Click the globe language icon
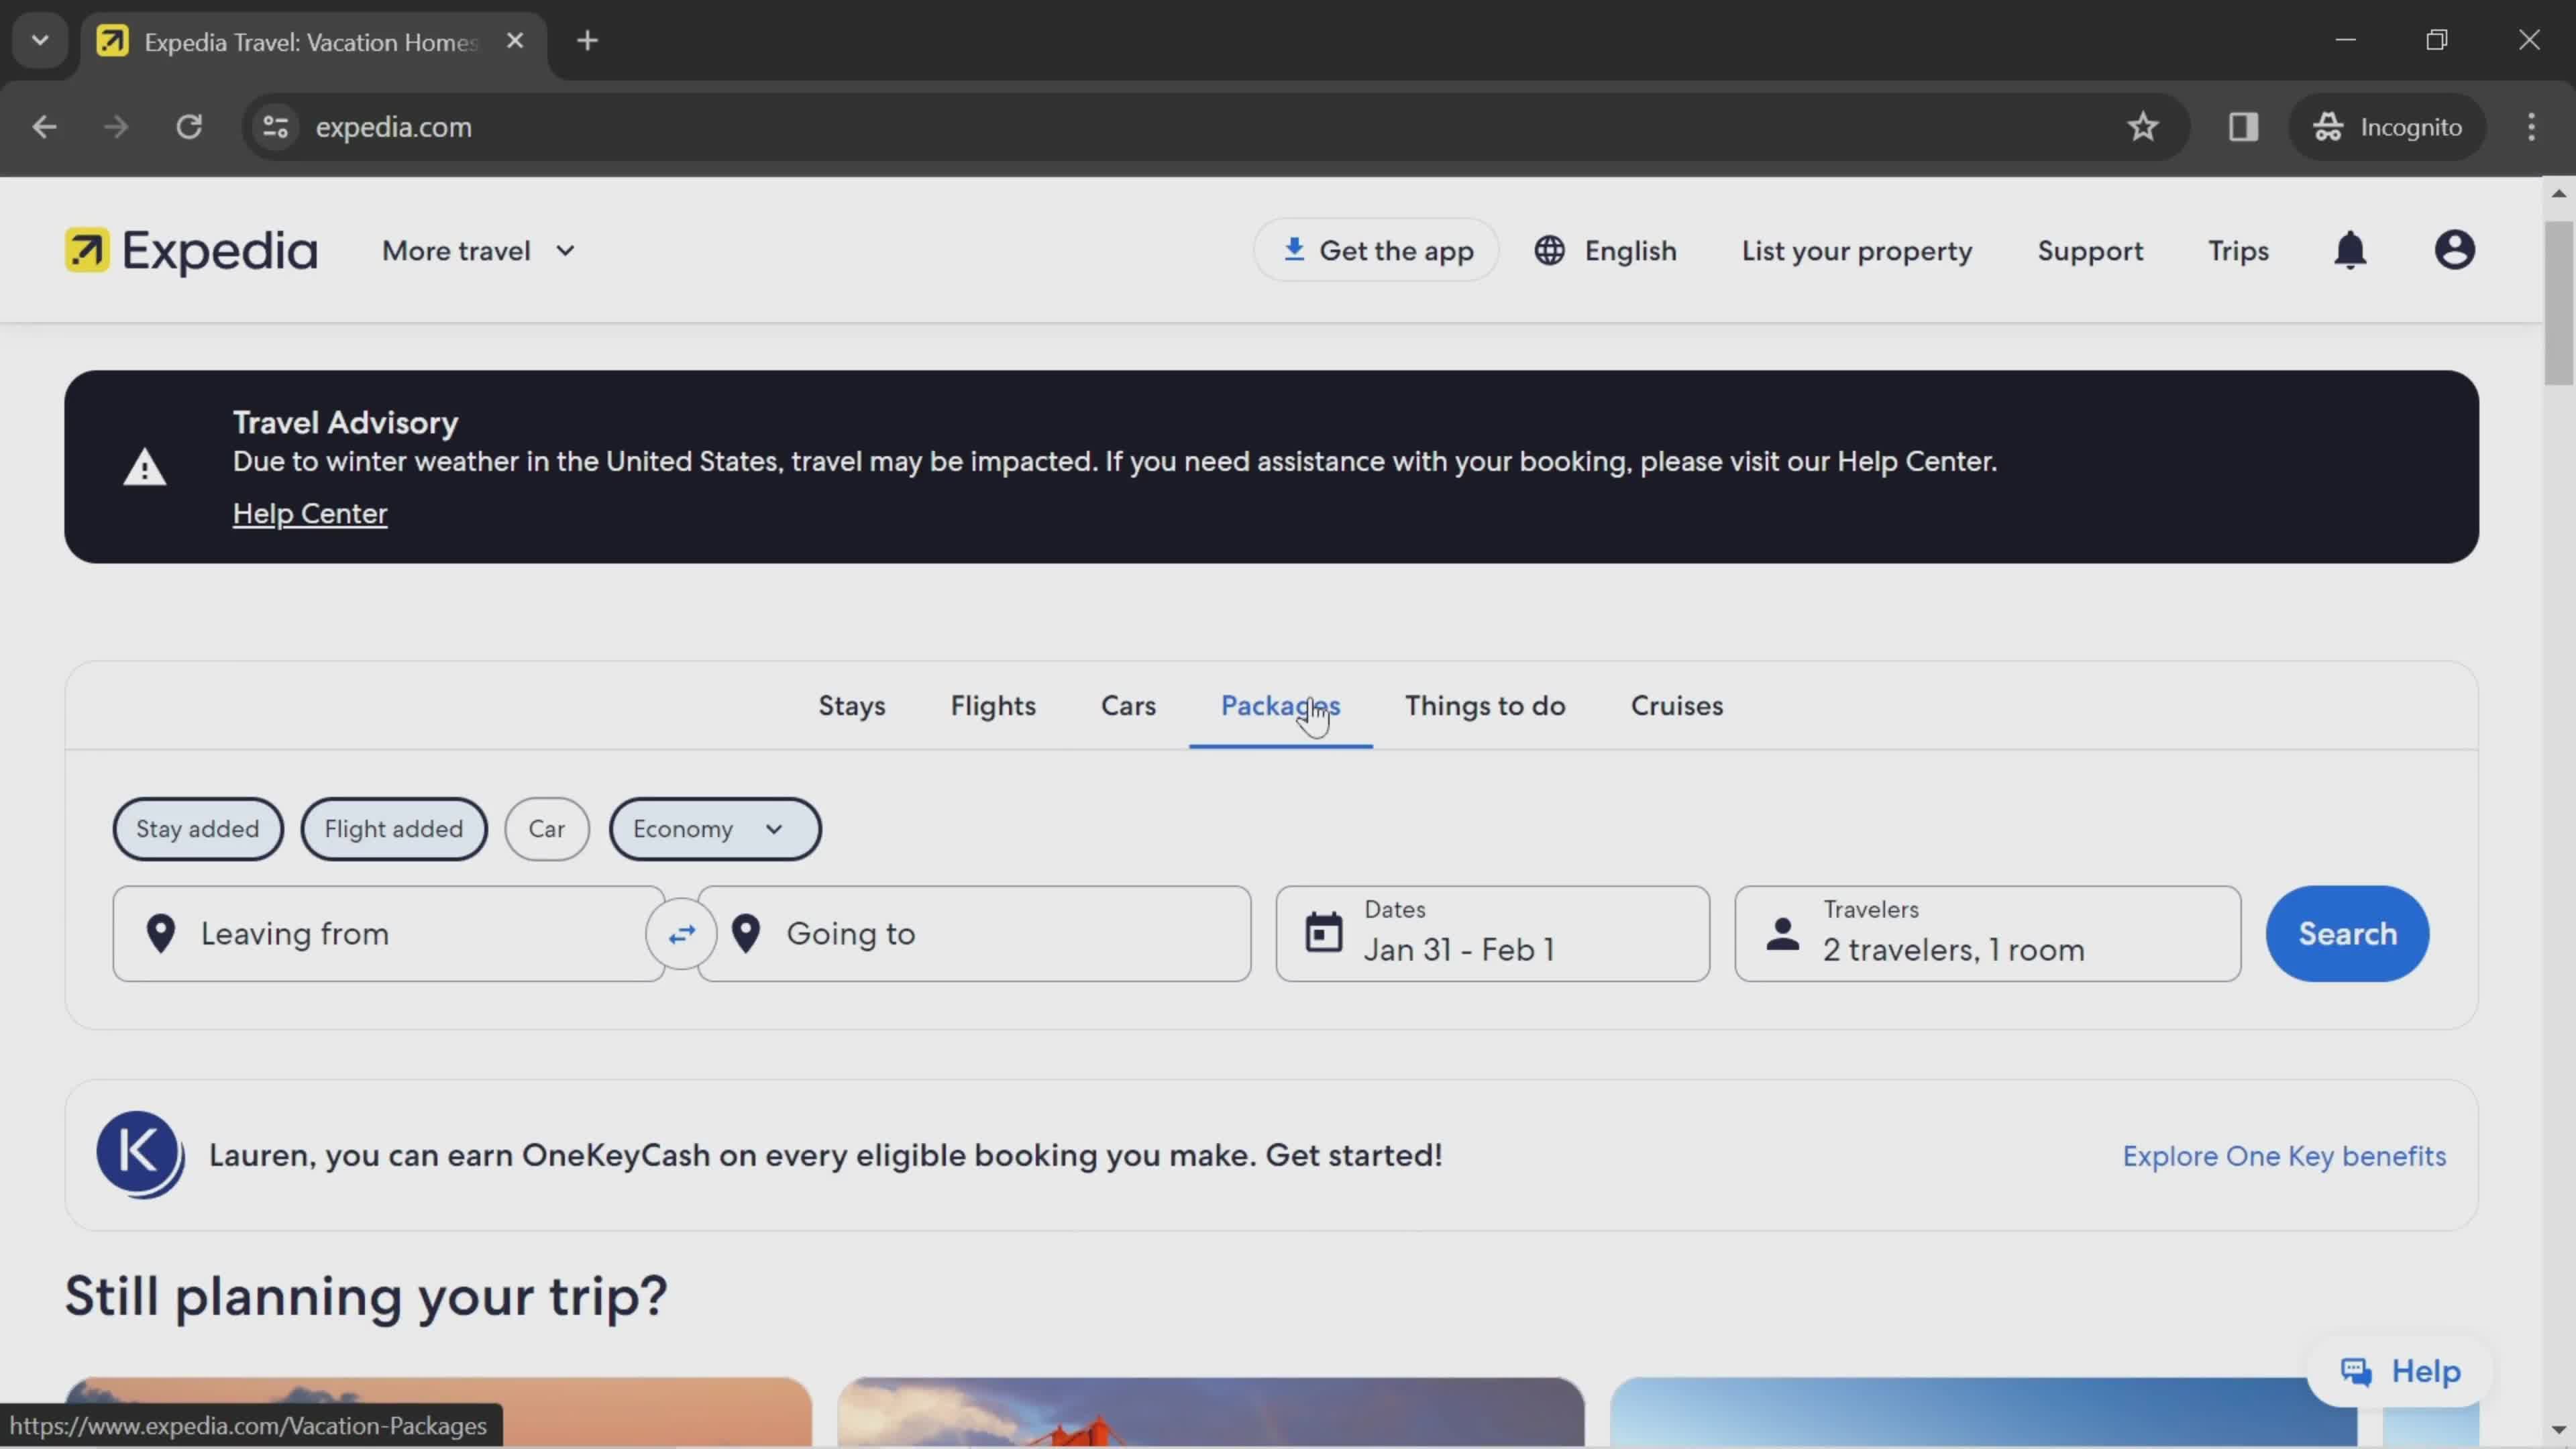Viewport: 2576px width, 1449px height. (1549, 250)
